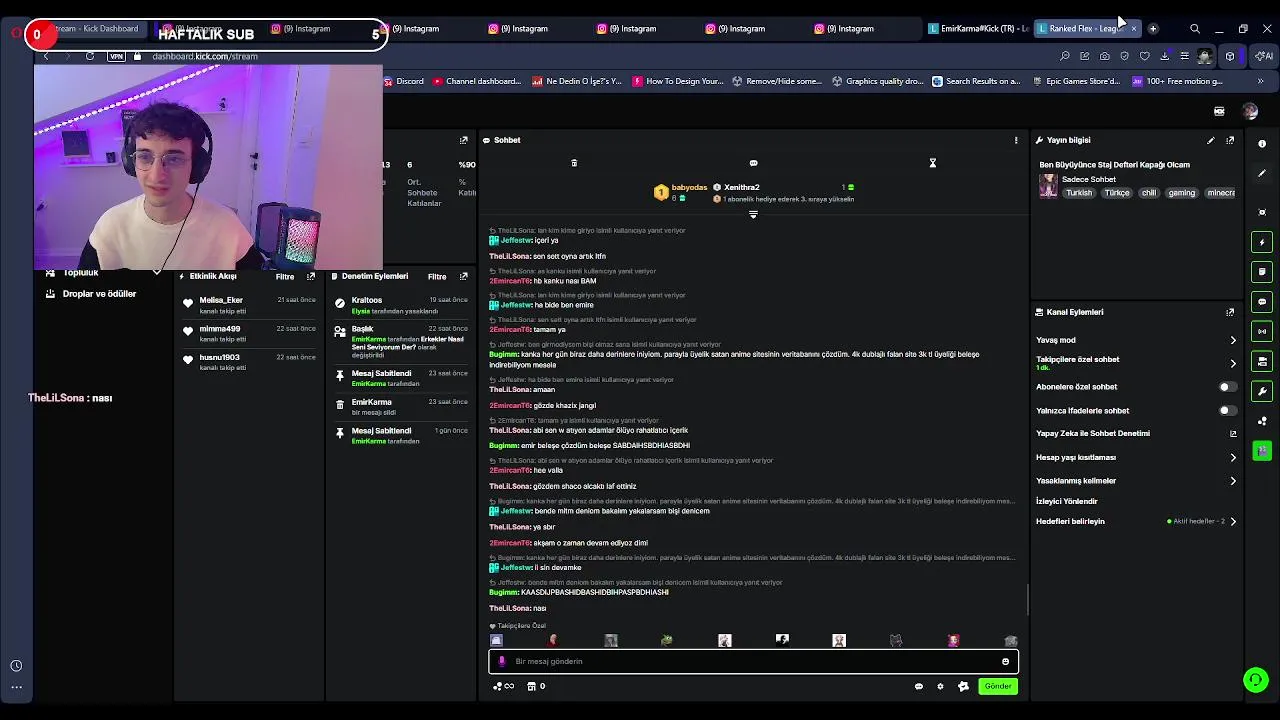Pop out the Kanal Eylemleri panel

(1230, 312)
